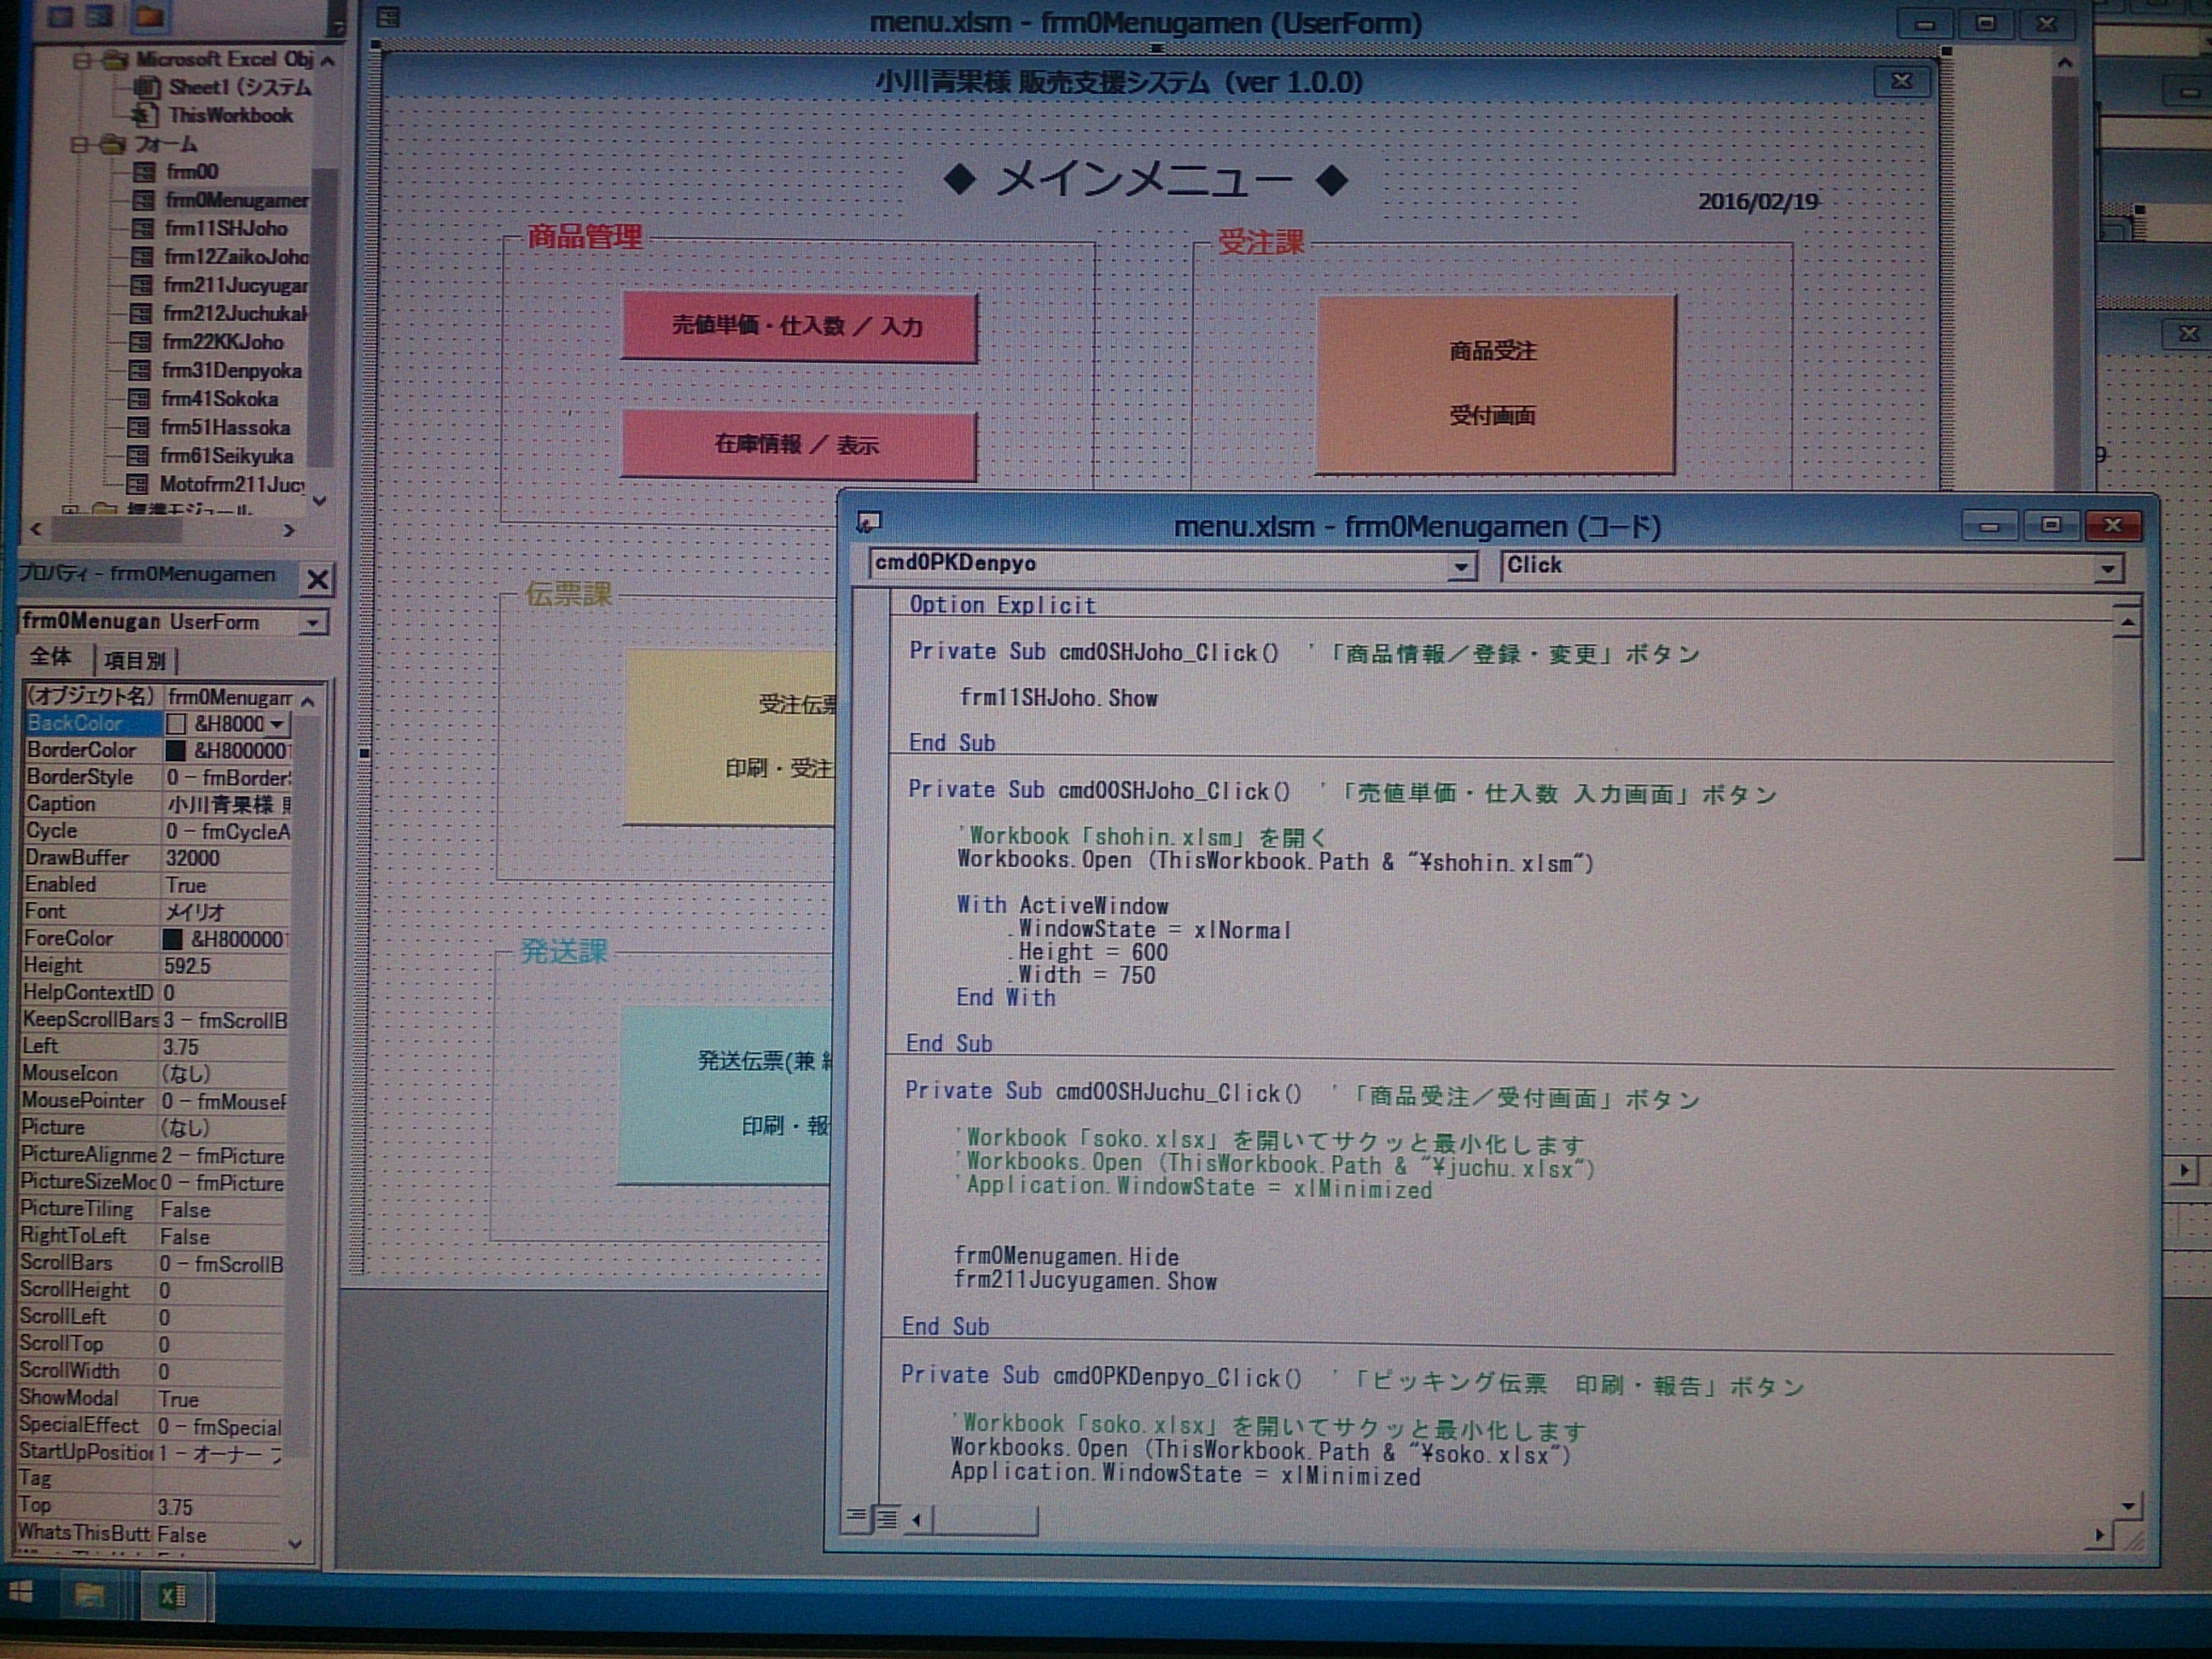Screen dimensions: 2212x1659
Task: Click the UserForm designer window title icon
Action: (387, 17)
